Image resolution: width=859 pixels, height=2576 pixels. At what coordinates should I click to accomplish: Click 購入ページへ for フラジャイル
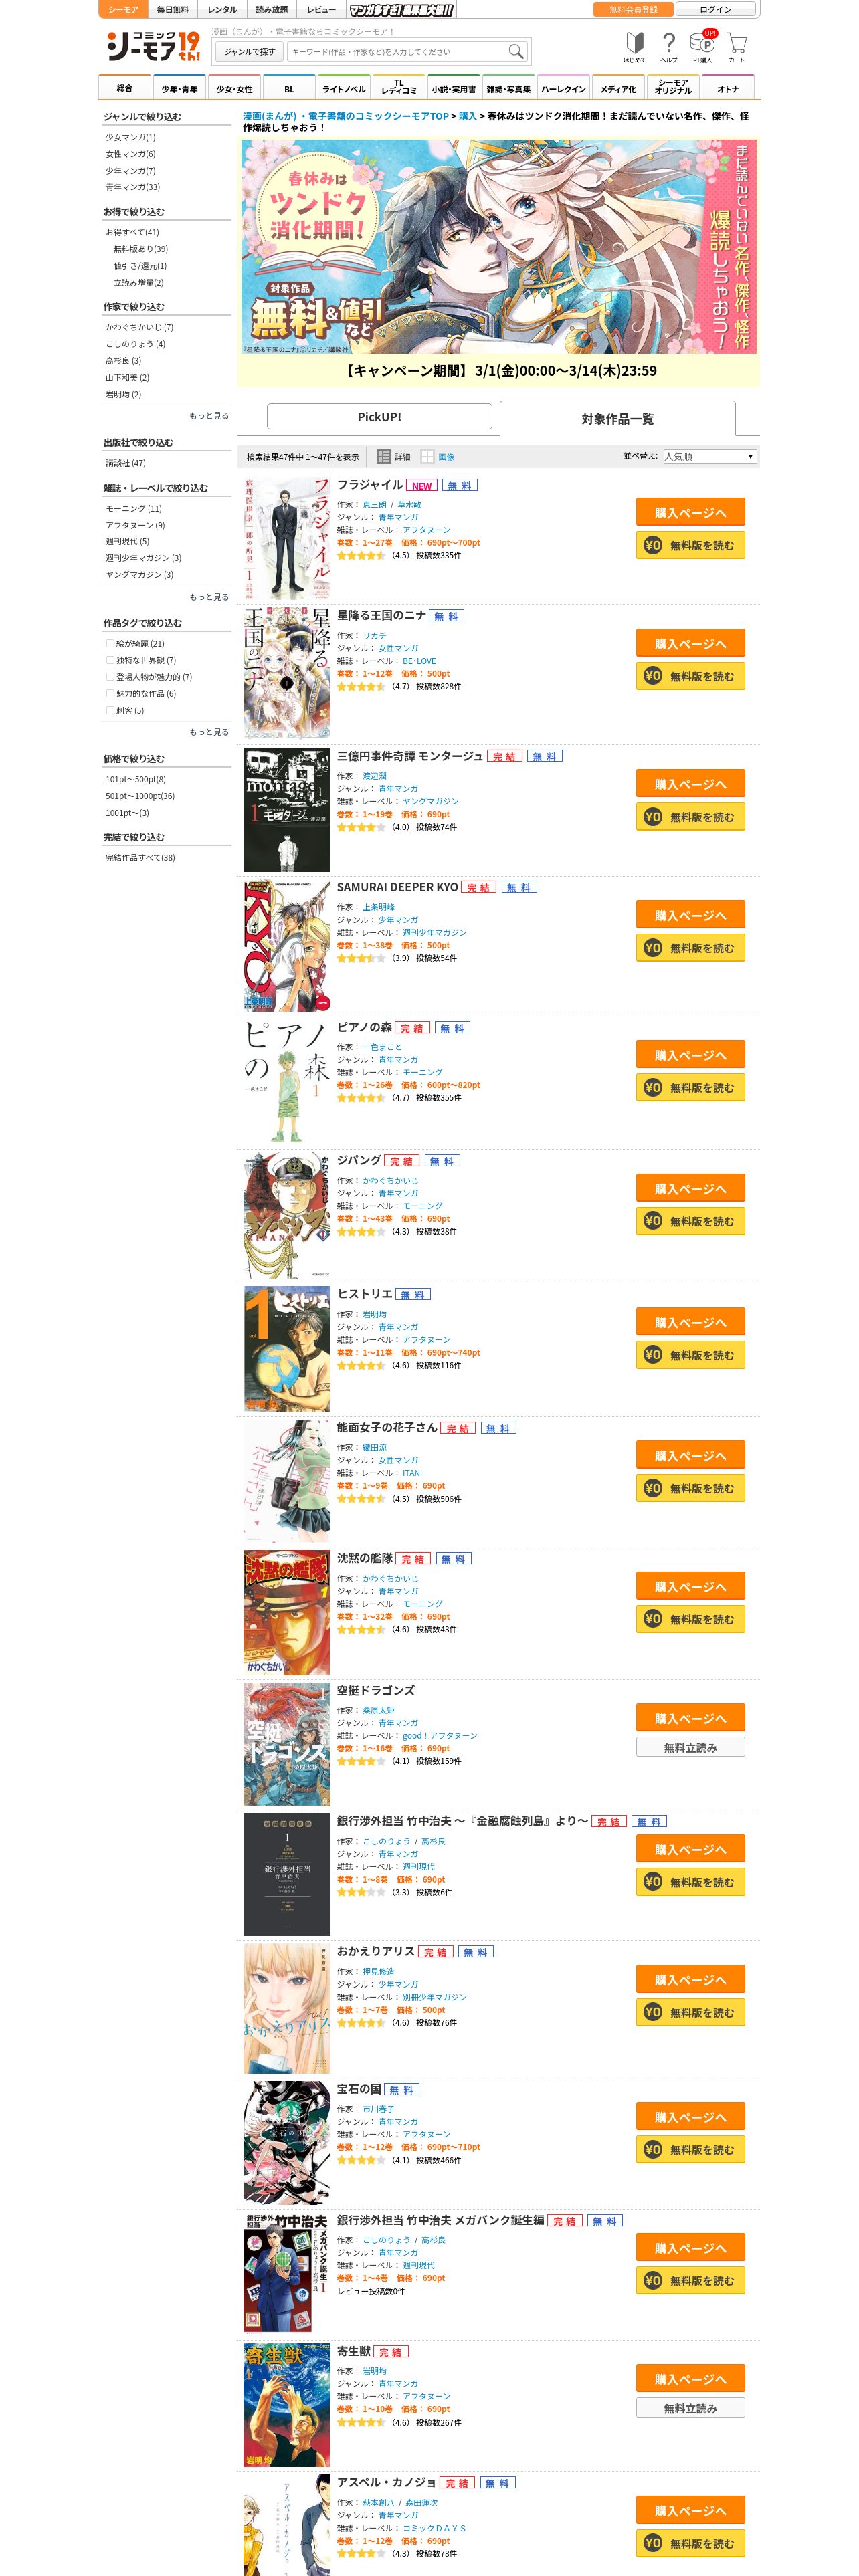point(690,512)
